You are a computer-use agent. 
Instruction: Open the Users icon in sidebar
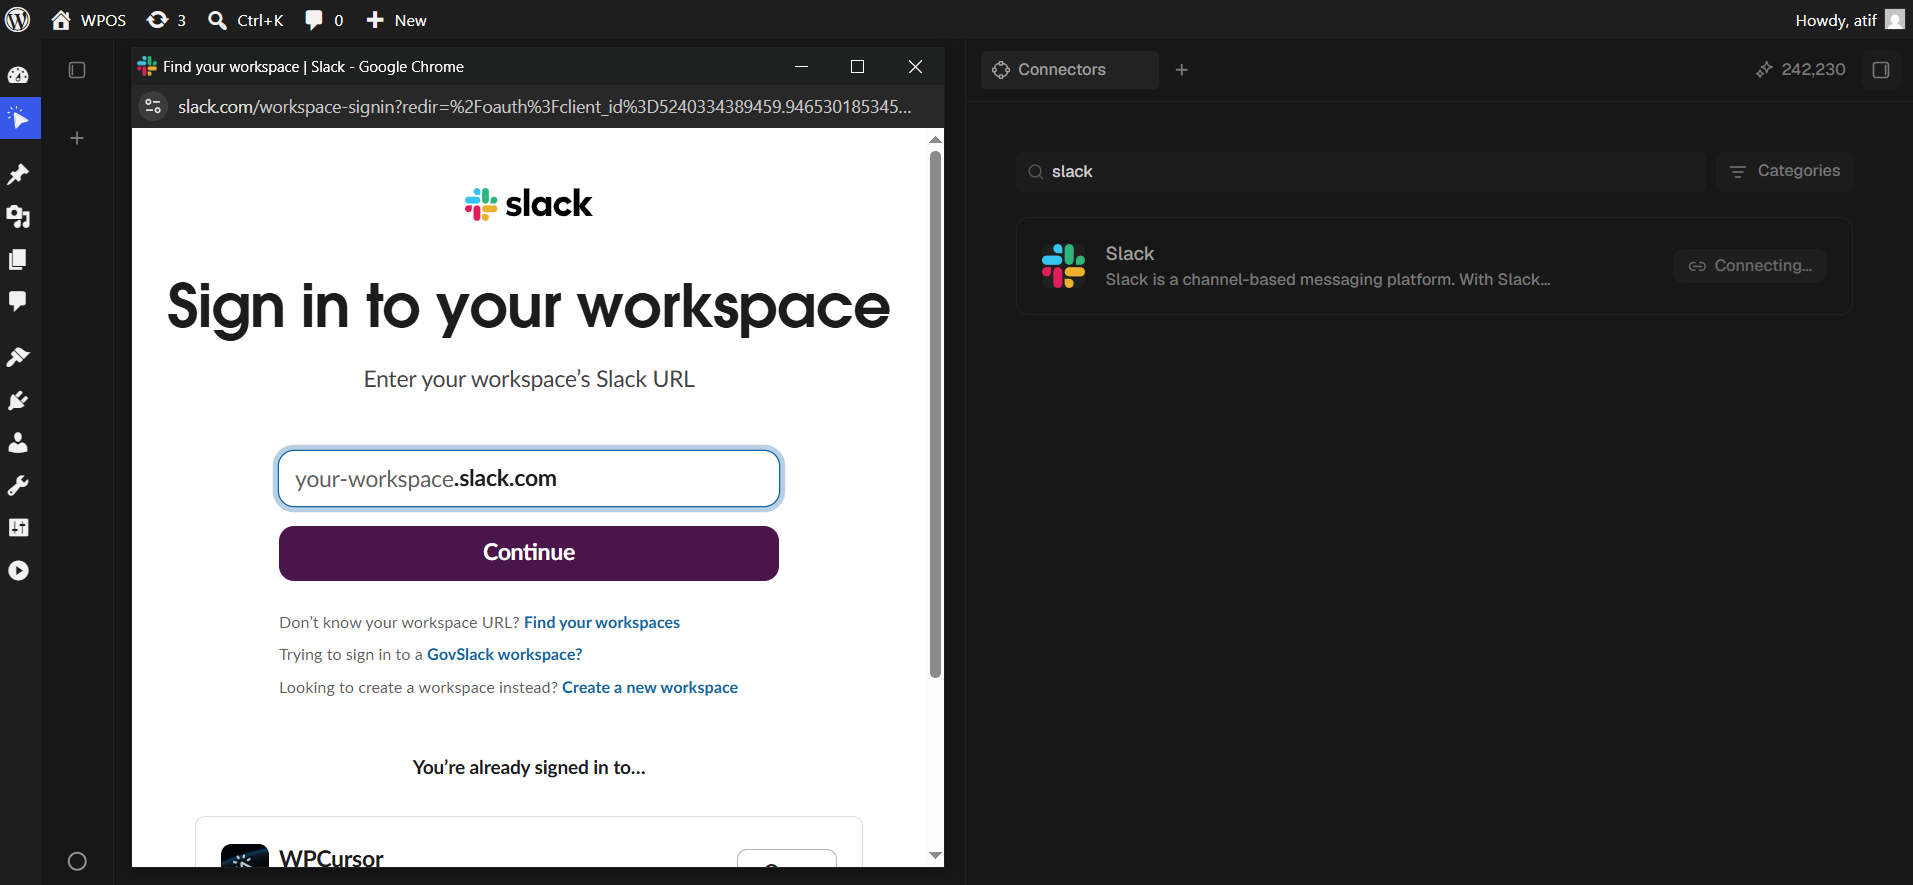[x=18, y=442]
